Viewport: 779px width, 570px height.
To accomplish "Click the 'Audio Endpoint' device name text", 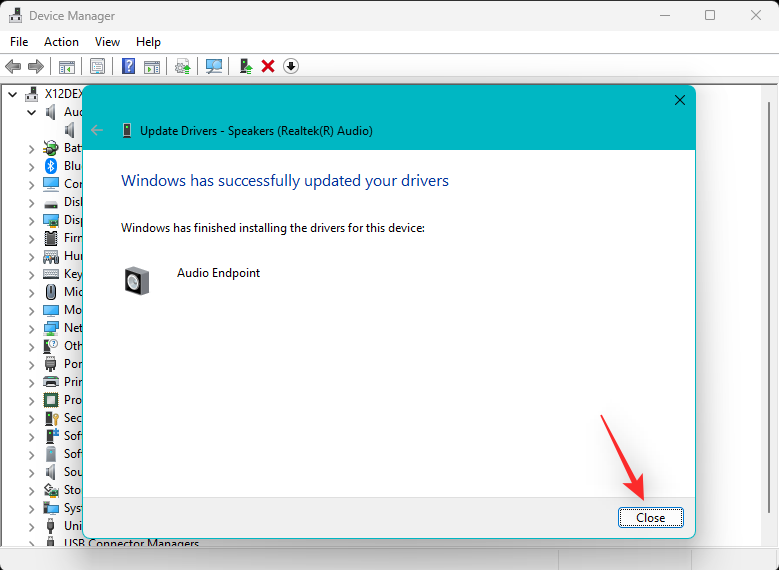I will click(218, 273).
